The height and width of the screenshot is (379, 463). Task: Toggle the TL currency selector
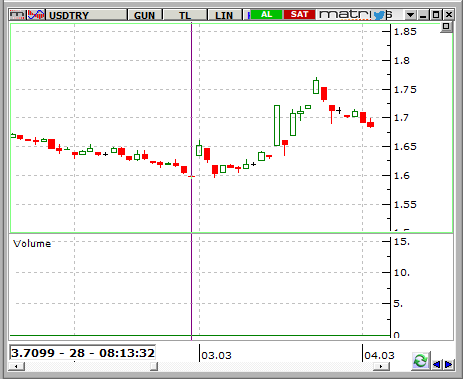185,15
